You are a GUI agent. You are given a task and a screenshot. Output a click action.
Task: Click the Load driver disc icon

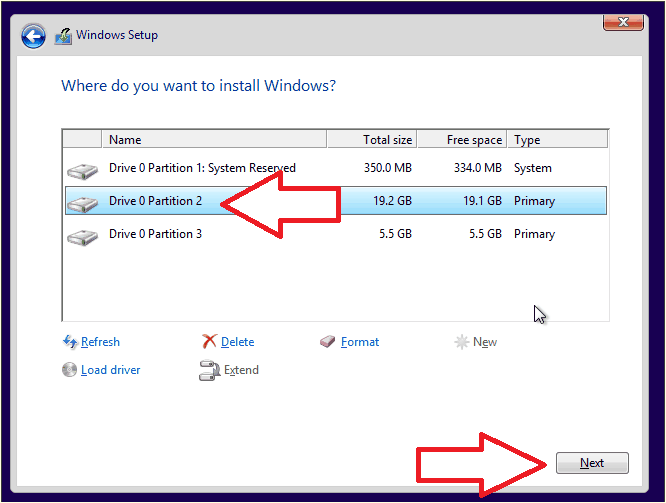[69, 370]
